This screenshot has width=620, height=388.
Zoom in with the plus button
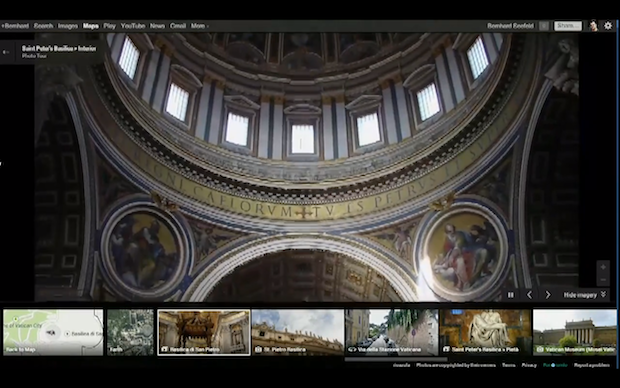pyautogui.click(x=603, y=267)
